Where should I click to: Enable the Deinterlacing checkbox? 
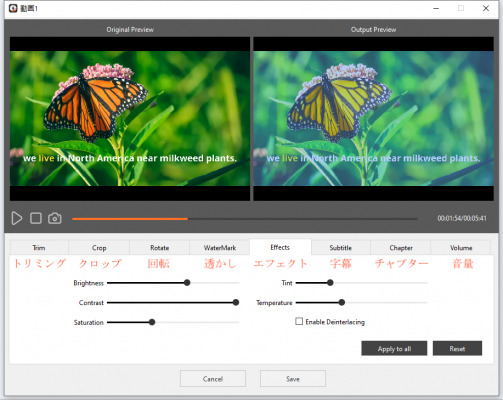299,321
